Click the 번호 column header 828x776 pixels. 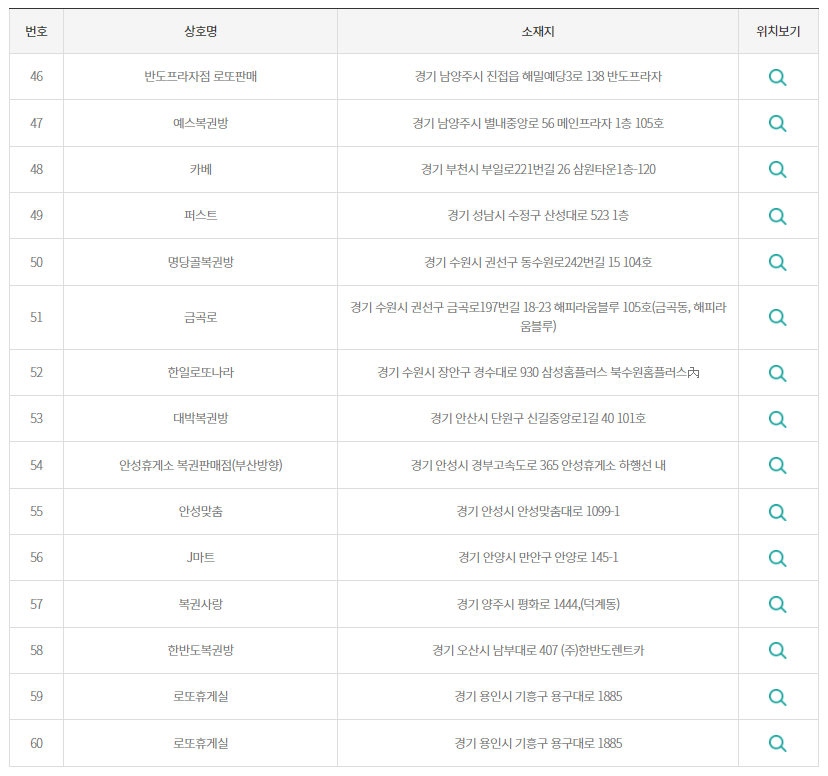[36, 32]
